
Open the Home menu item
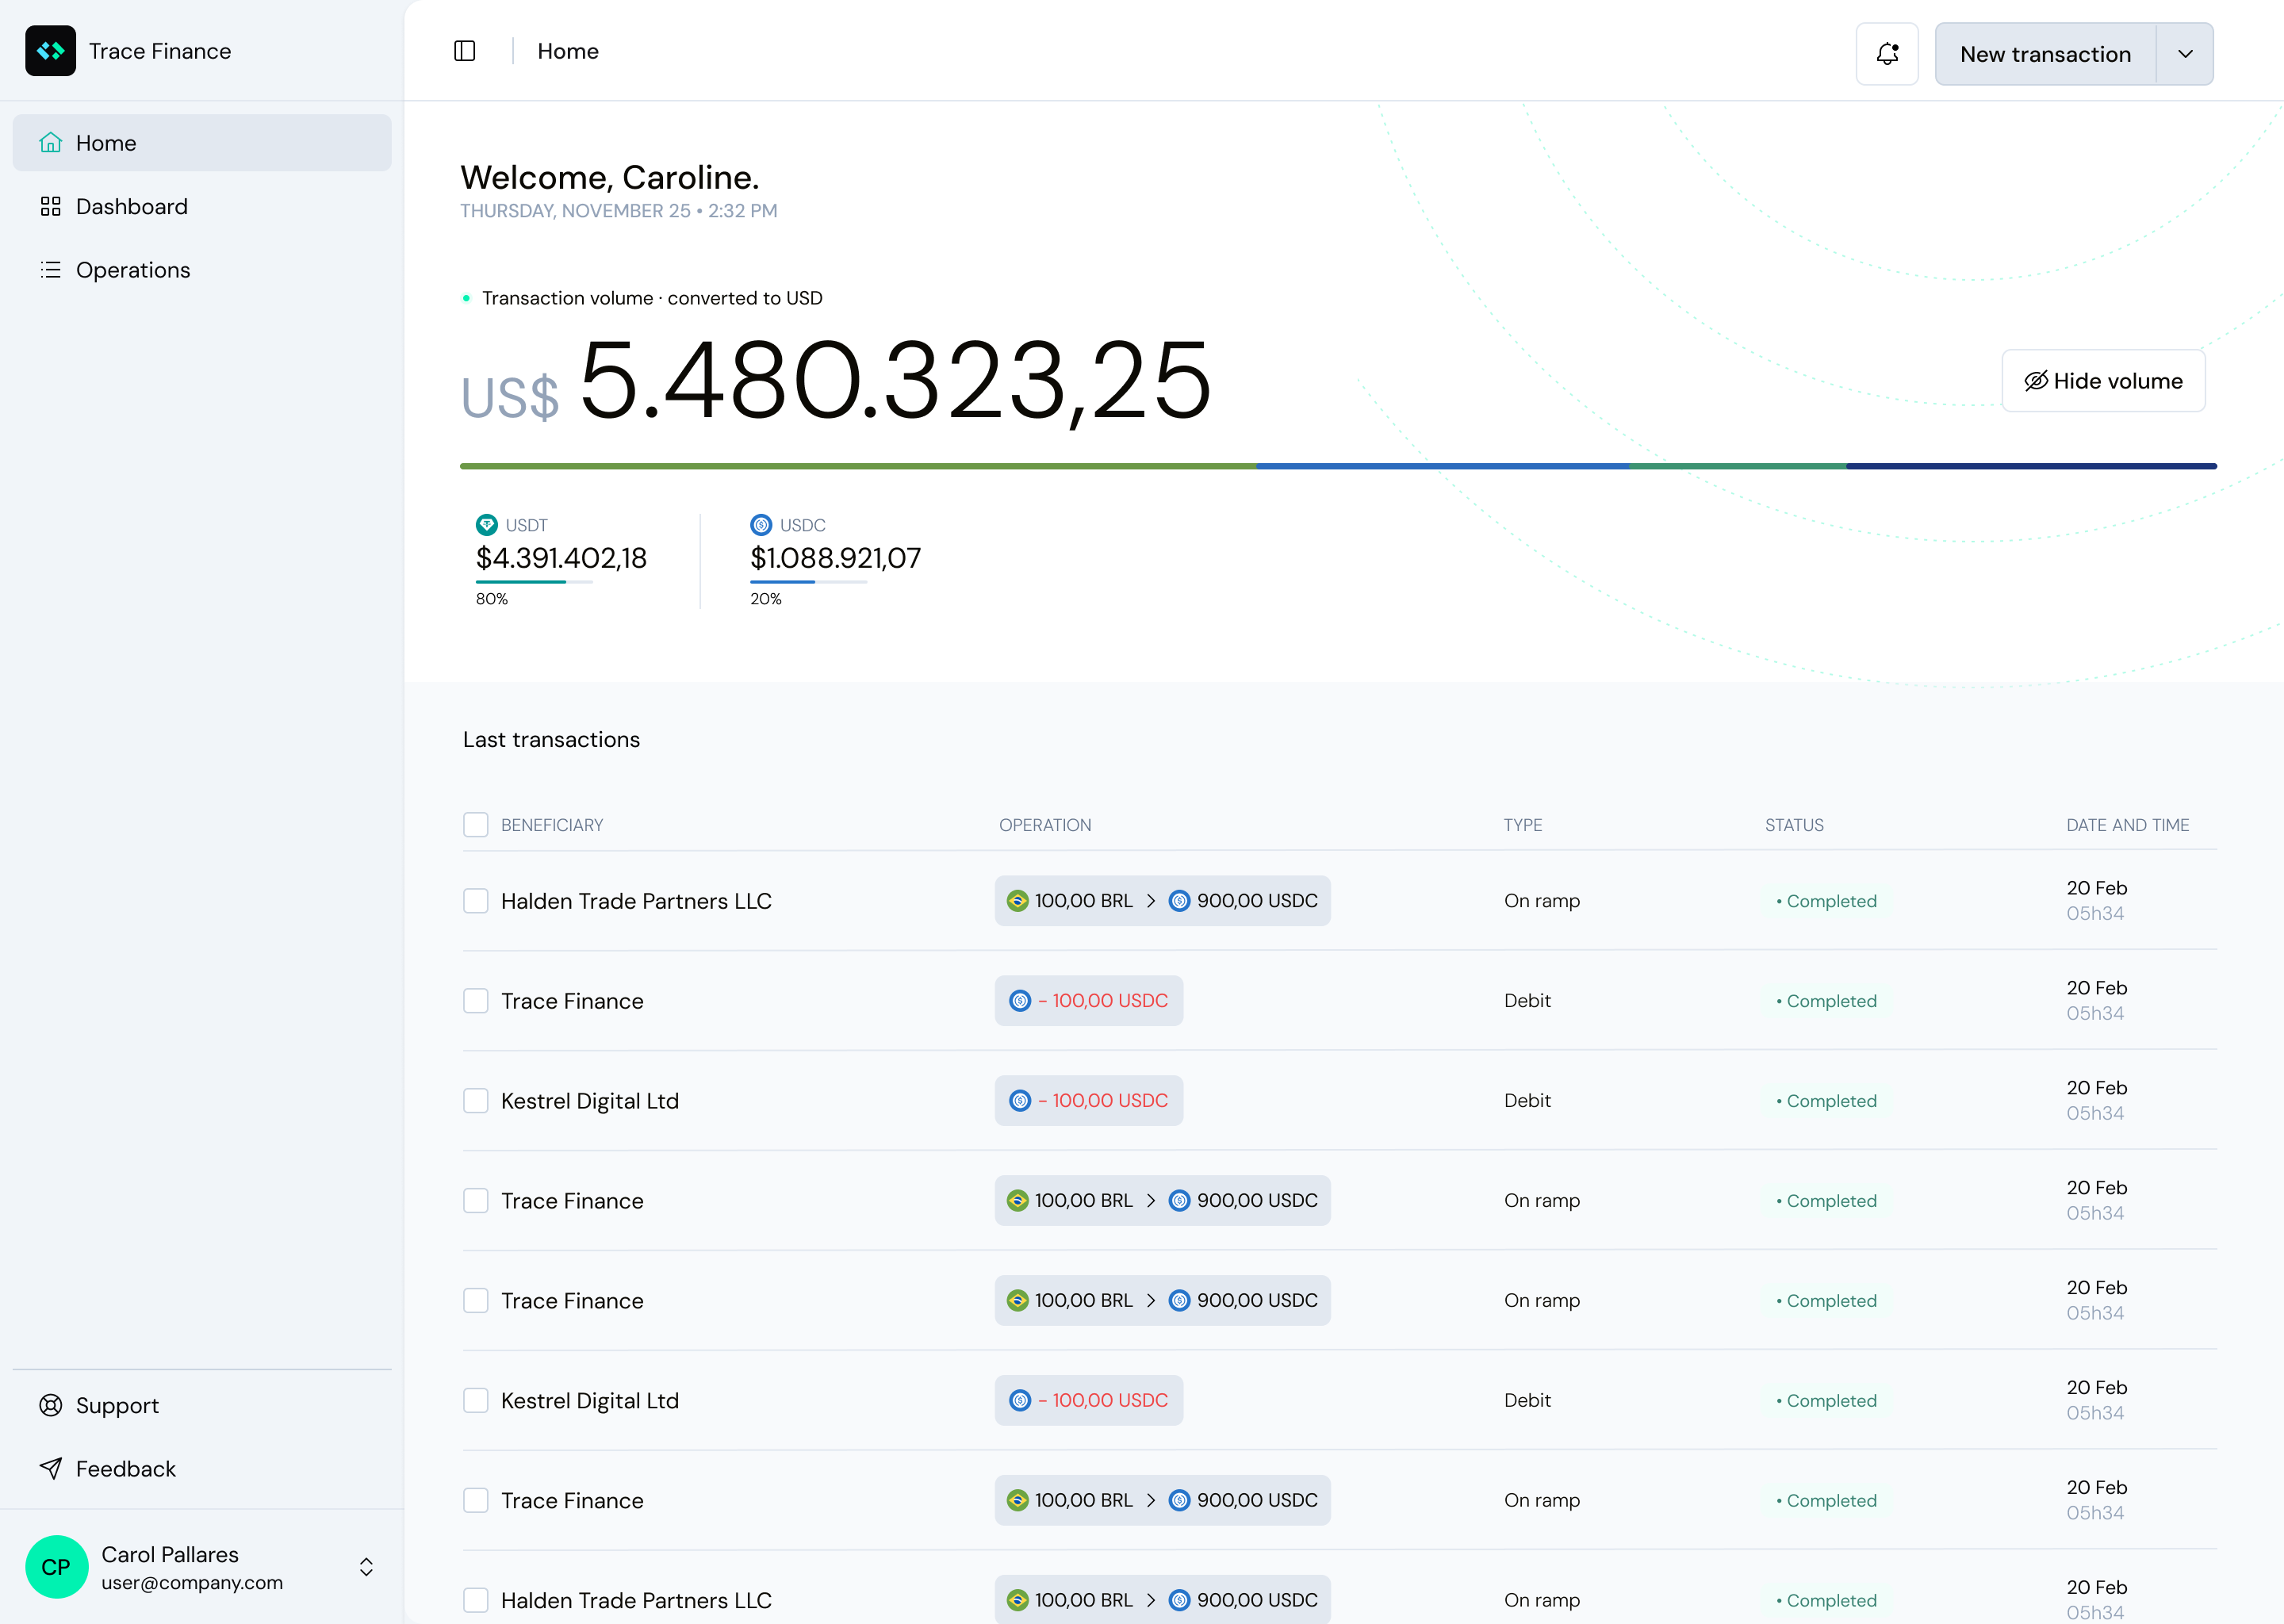(x=202, y=143)
